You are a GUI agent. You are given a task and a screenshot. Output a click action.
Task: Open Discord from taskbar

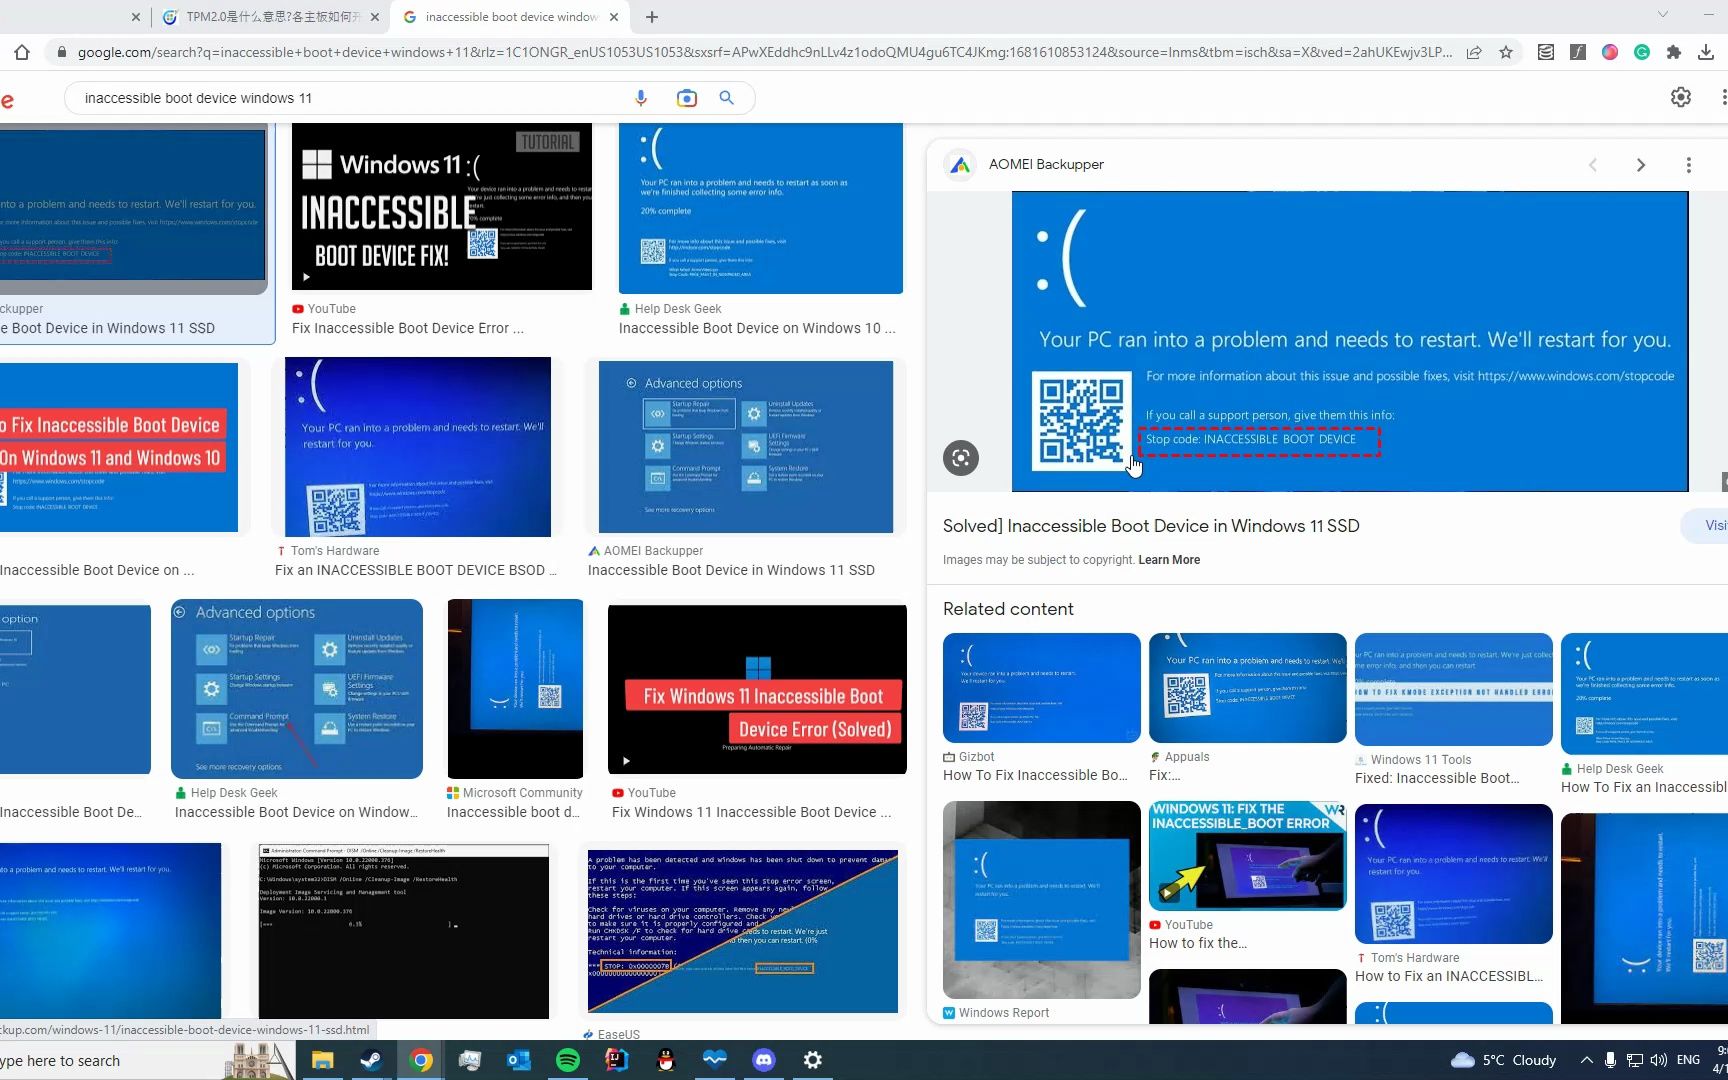pyautogui.click(x=764, y=1060)
